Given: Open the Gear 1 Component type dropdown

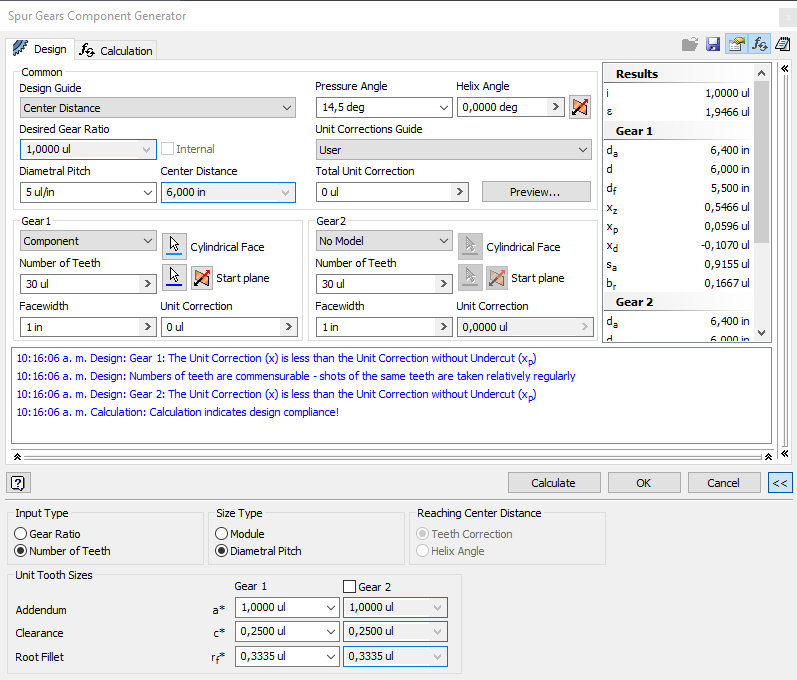Looking at the screenshot, I should pos(89,241).
